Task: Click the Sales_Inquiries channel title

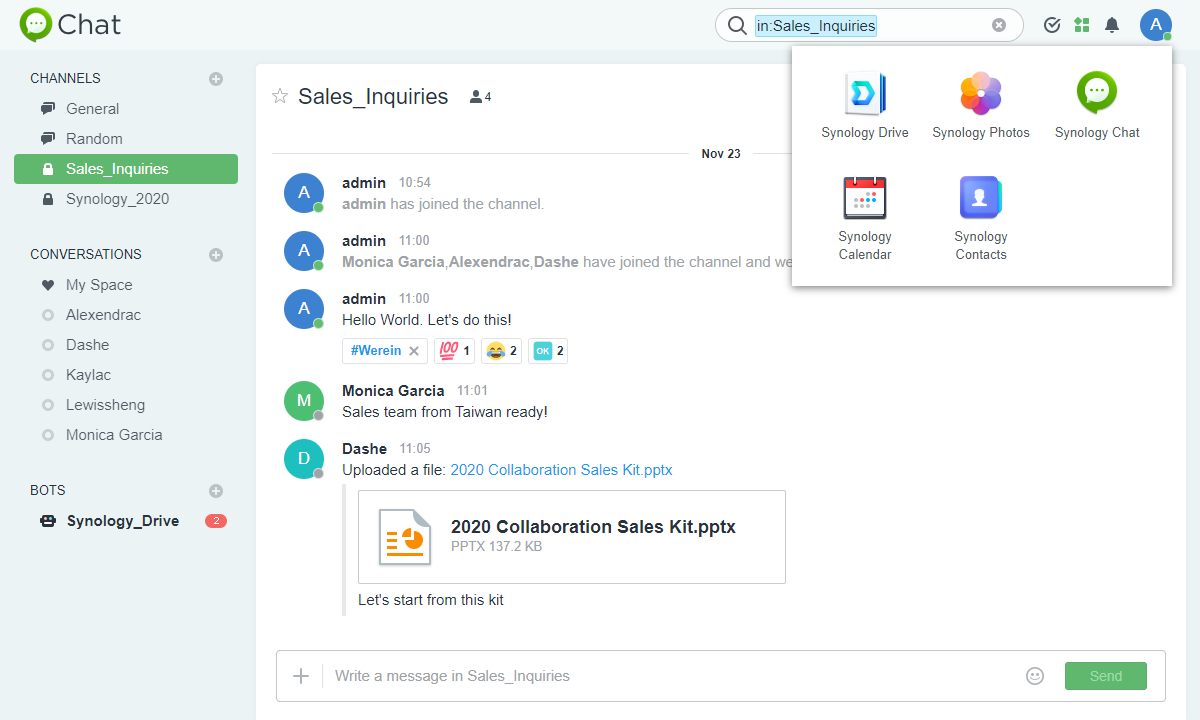Action: coord(373,96)
